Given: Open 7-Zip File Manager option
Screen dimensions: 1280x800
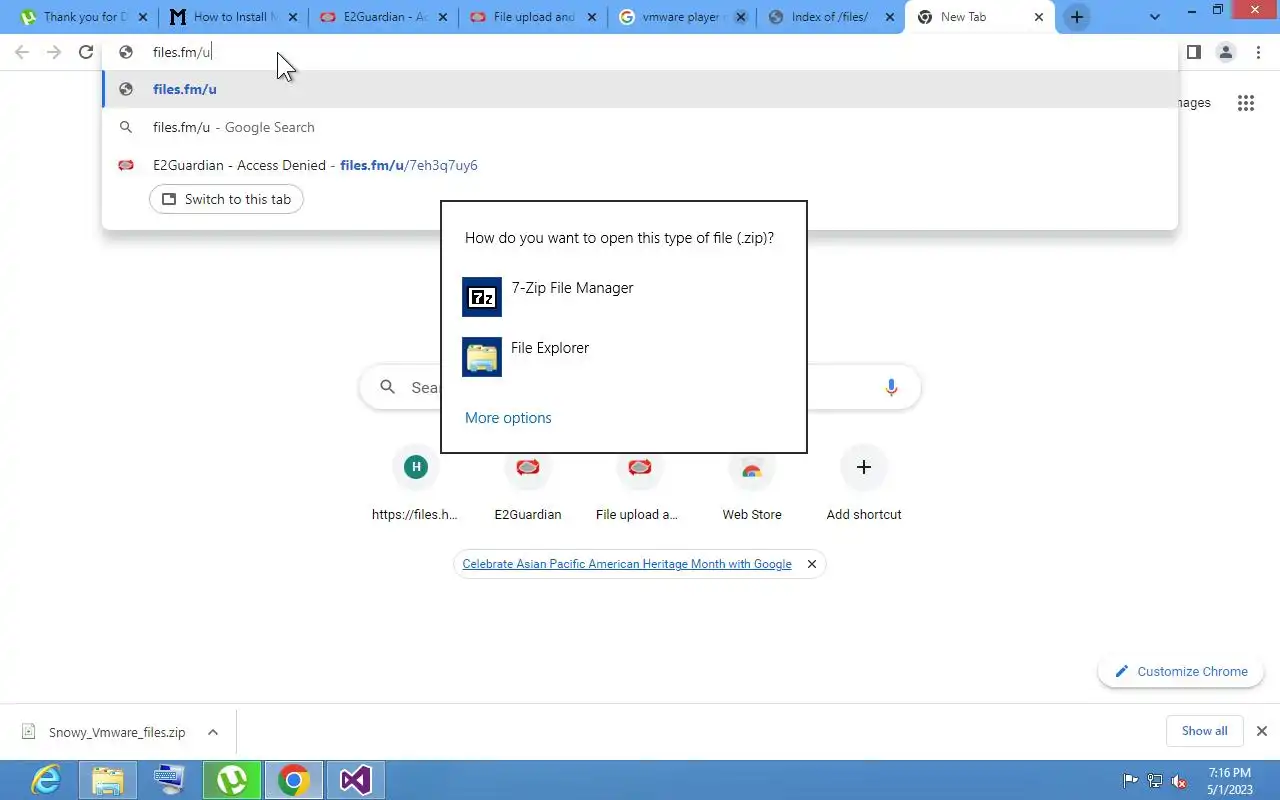Looking at the screenshot, I should click(623, 297).
